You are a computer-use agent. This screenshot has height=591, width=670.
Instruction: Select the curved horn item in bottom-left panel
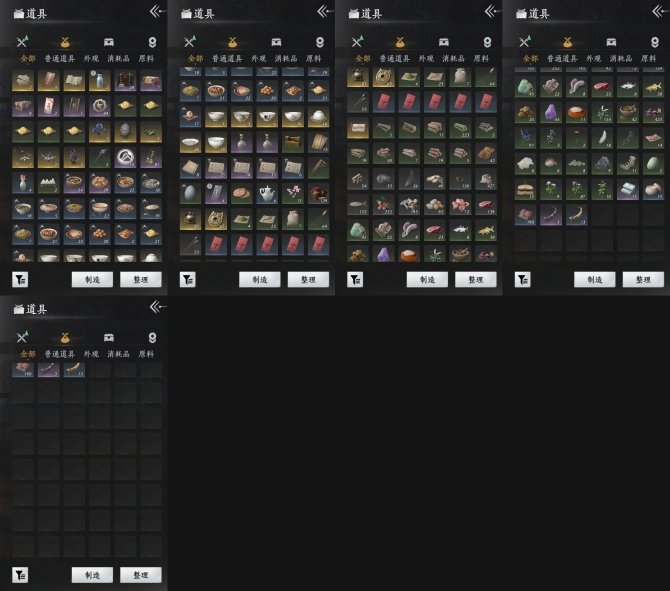click(74, 369)
